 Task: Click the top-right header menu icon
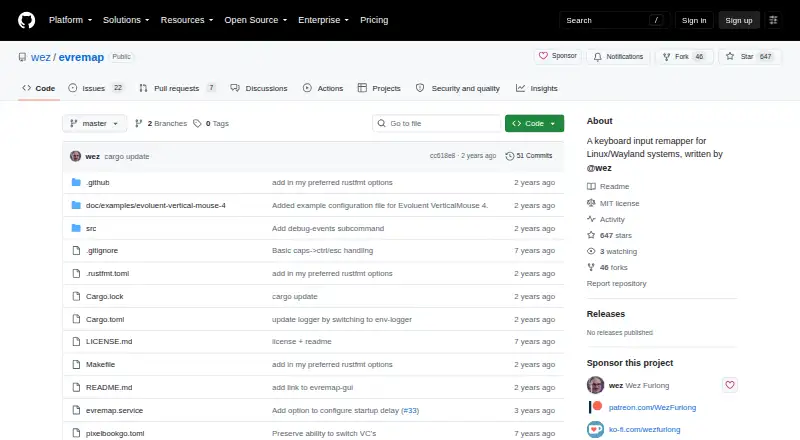pos(773,20)
